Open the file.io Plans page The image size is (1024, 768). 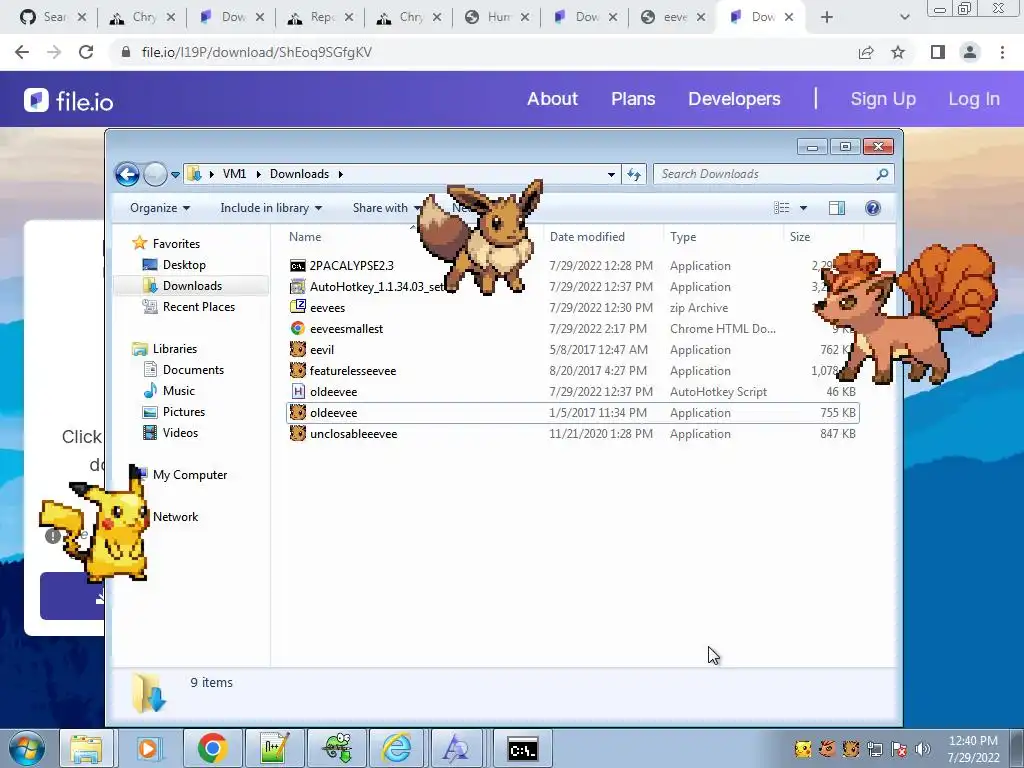pyautogui.click(x=633, y=99)
